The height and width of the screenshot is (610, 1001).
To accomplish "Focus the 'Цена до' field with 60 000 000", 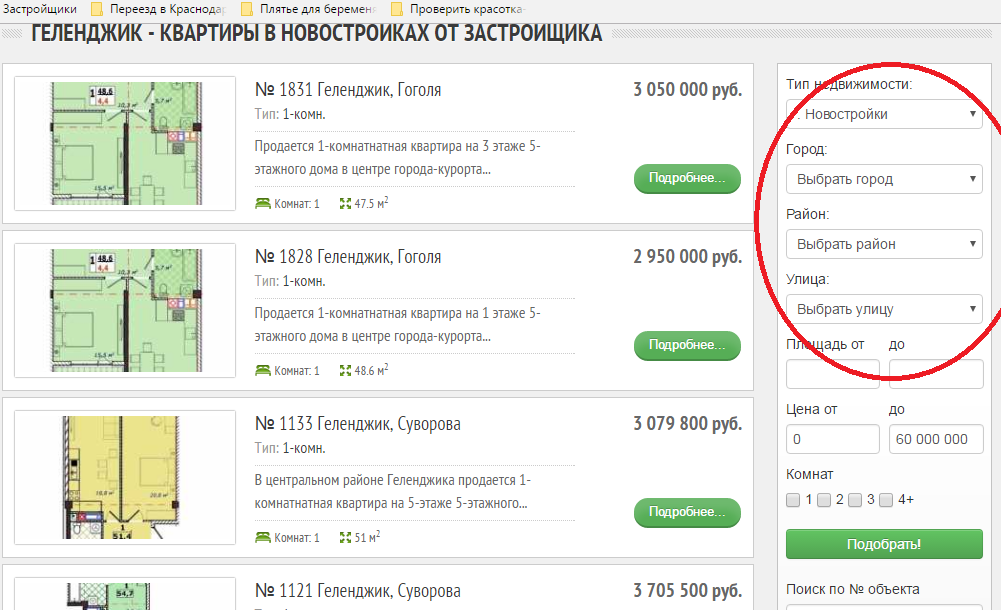I will tap(936, 439).
